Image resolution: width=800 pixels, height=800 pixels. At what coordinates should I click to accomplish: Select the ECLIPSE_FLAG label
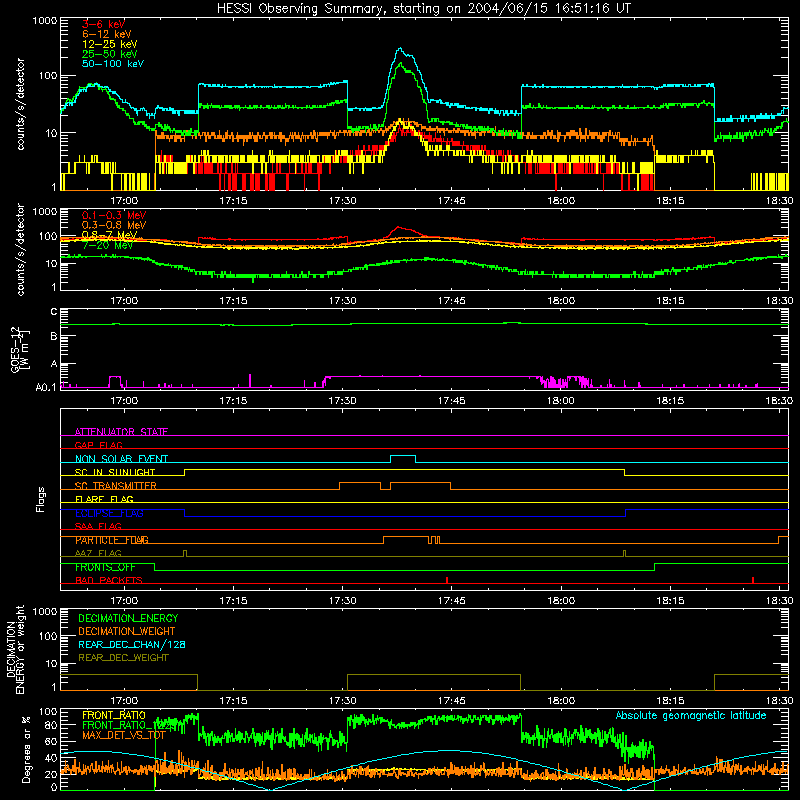pyautogui.click(x=109, y=513)
